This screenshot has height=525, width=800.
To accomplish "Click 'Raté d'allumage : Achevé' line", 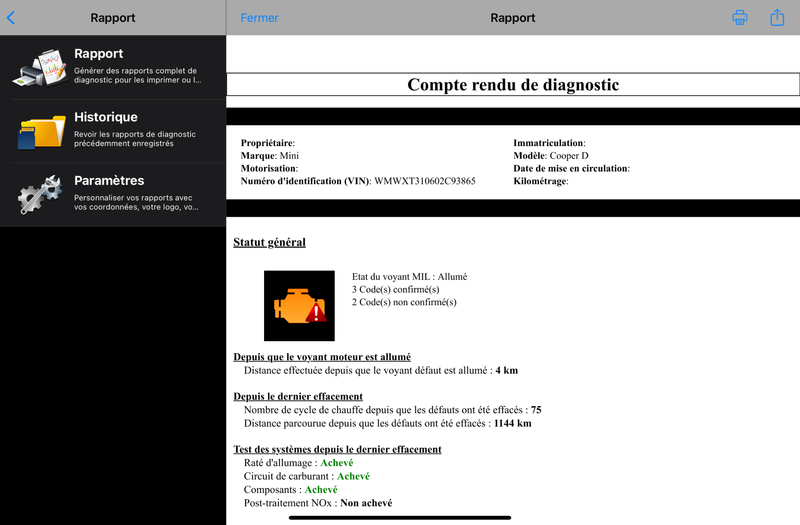I will pyautogui.click(x=298, y=463).
